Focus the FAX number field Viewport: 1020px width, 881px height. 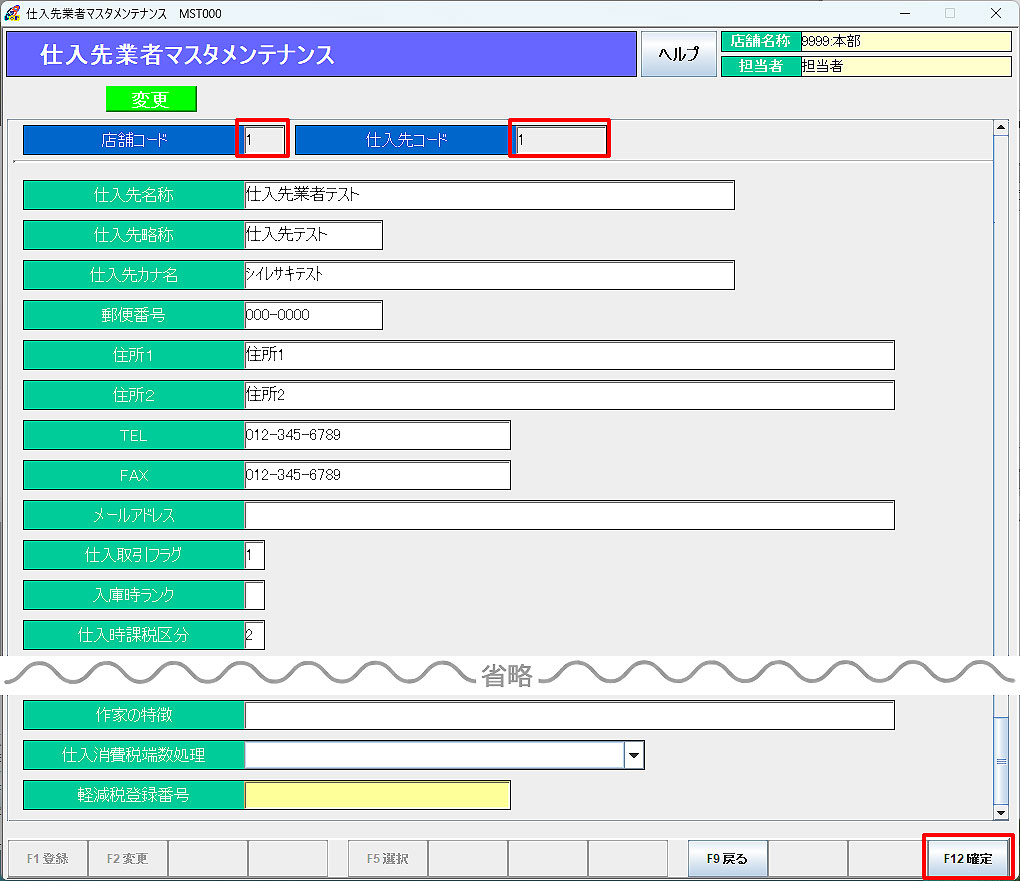pyautogui.click(x=377, y=475)
